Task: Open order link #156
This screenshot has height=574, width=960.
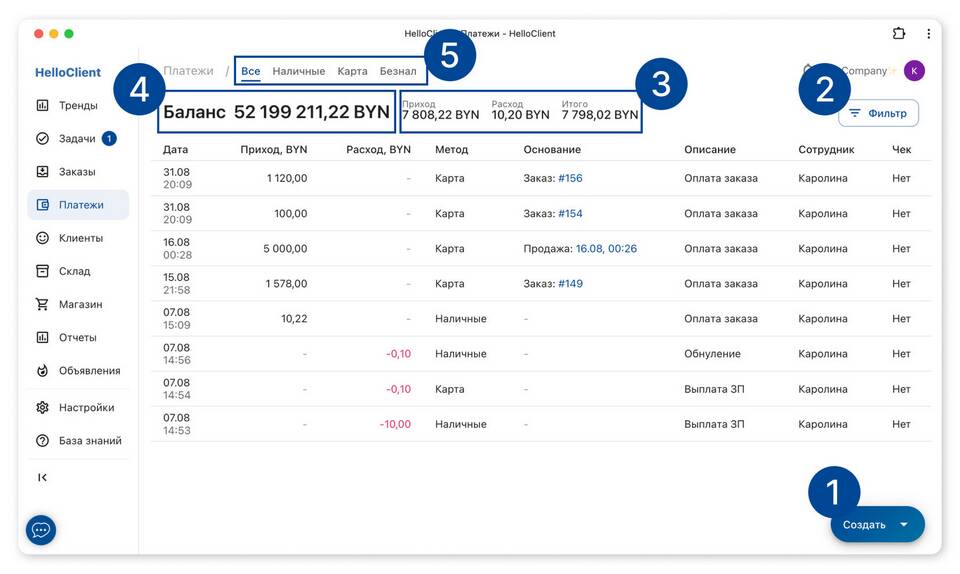Action: (x=570, y=178)
